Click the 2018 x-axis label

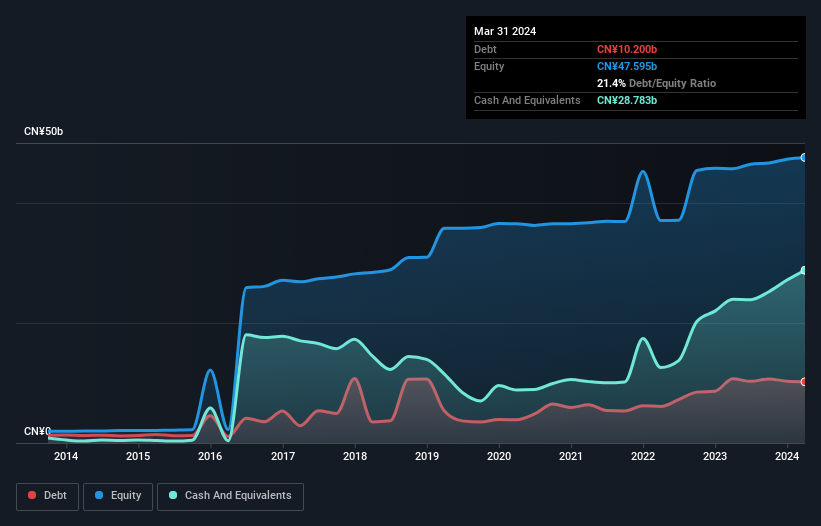click(355, 456)
